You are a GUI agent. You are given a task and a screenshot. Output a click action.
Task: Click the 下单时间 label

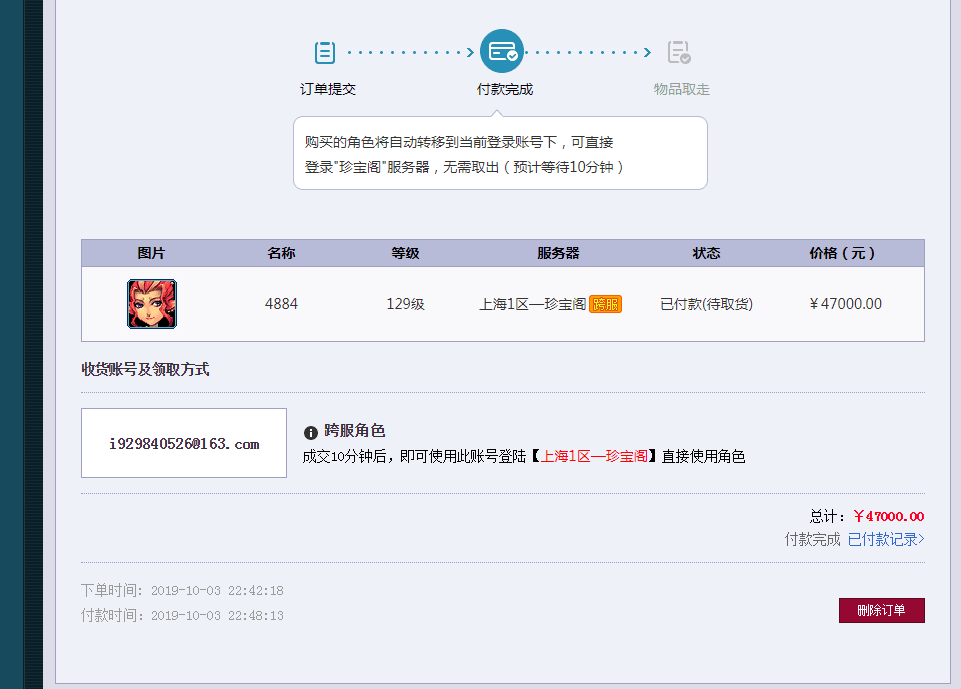[112, 590]
